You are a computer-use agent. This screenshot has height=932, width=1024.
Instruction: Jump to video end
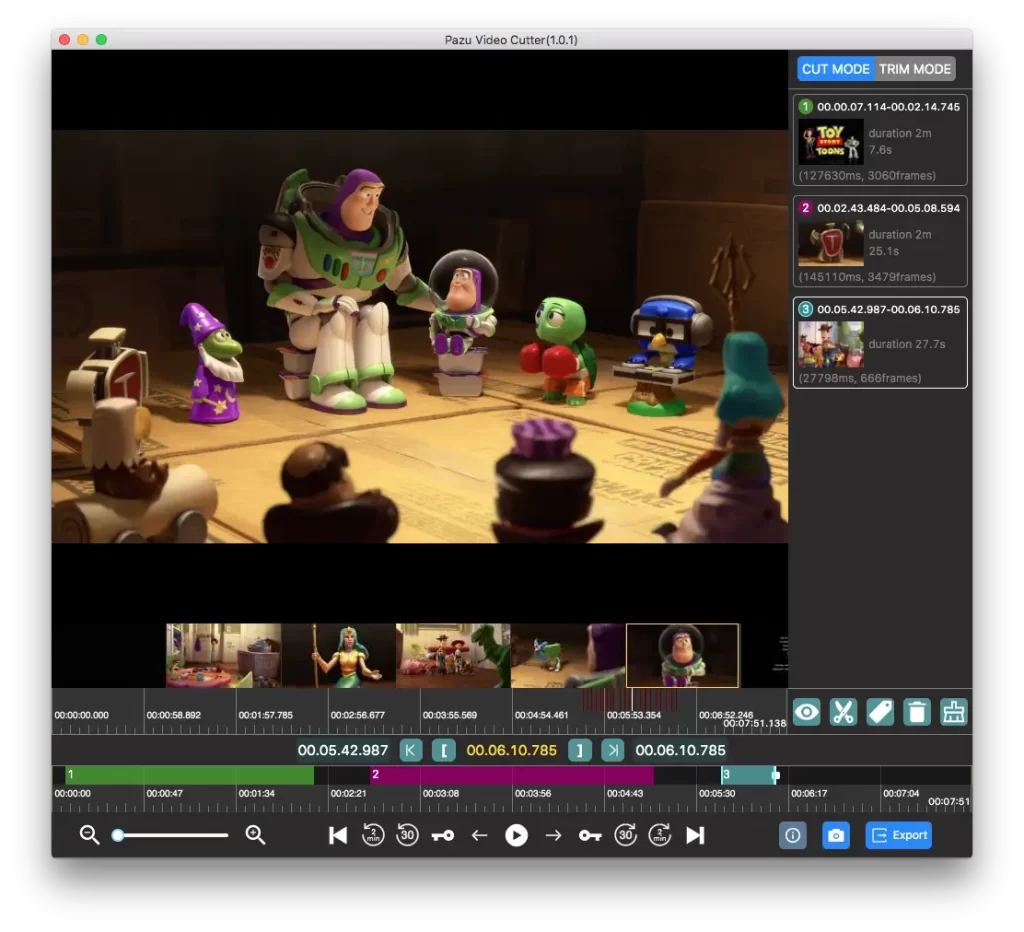[x=695, y=835]
